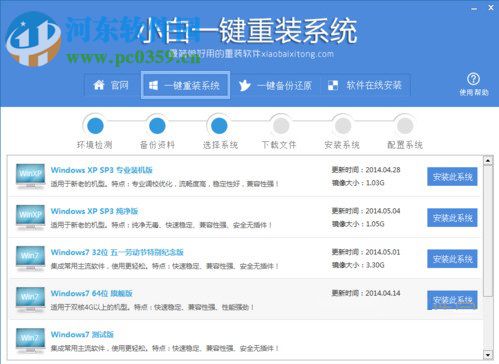
Task: Install Windows XP SP3 纯净版 system
Action: coord(452,218)
